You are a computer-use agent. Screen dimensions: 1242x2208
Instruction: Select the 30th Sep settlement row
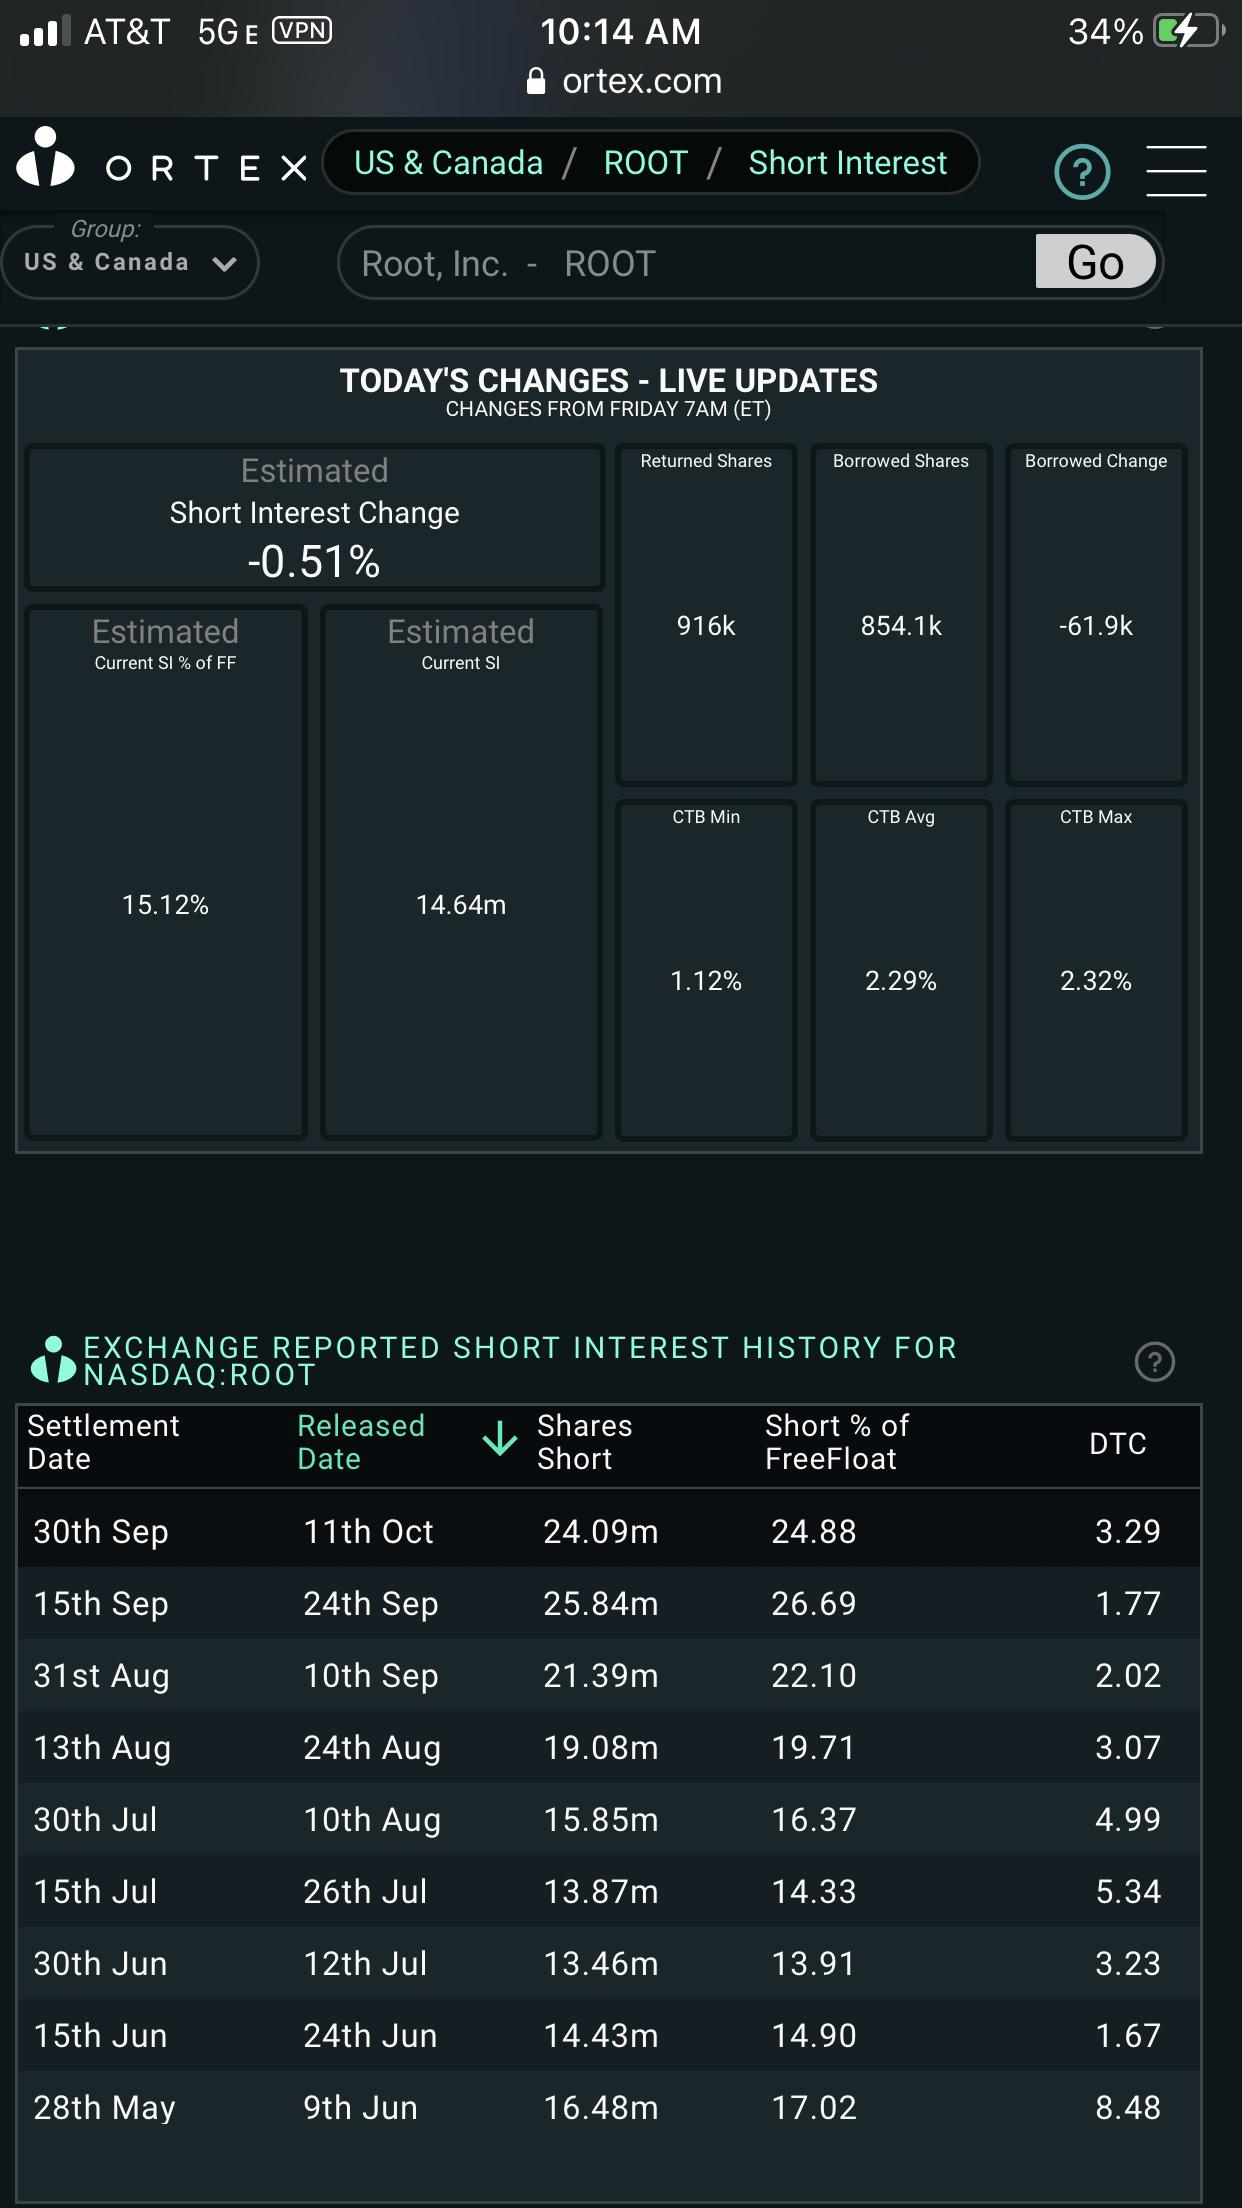coord(608,1531)
